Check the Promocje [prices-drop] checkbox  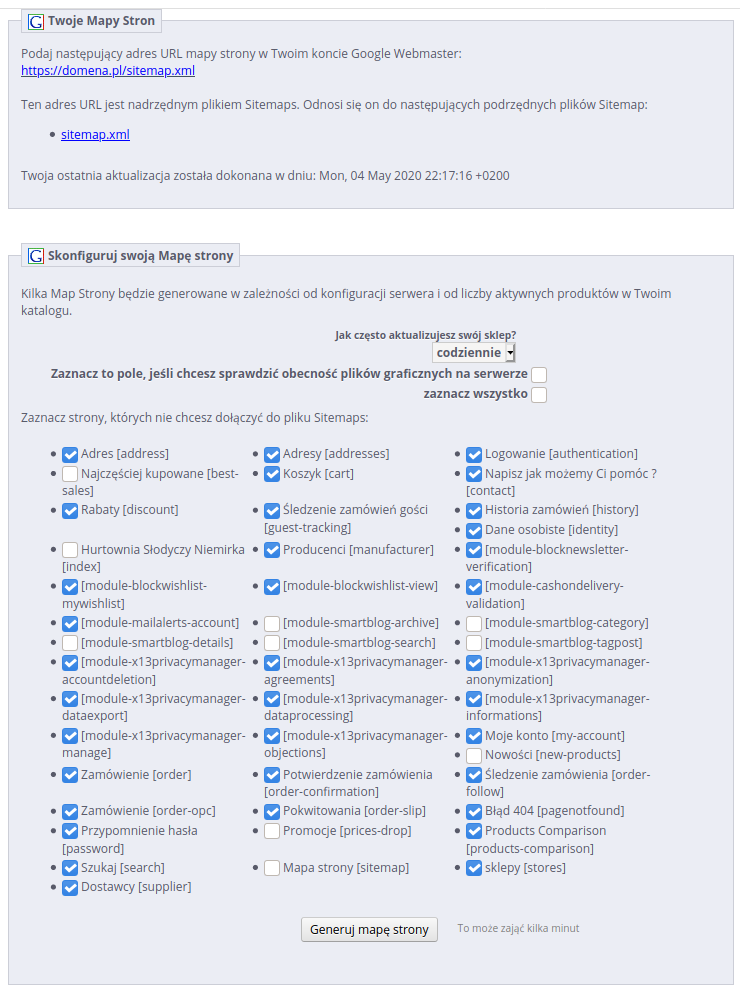[x=272, y=832]
